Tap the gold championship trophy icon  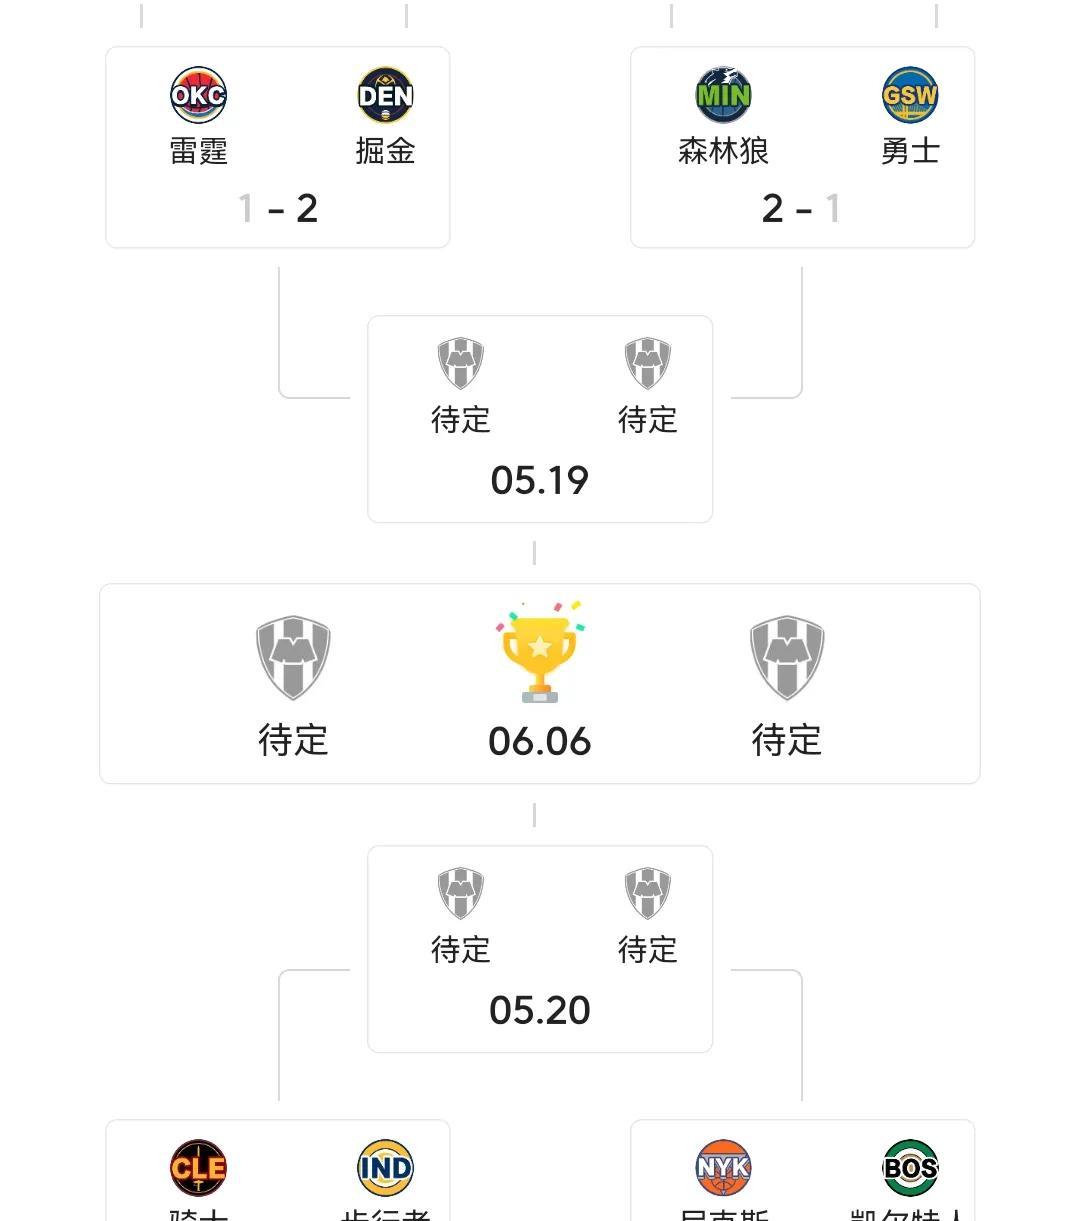pos(540,652)
